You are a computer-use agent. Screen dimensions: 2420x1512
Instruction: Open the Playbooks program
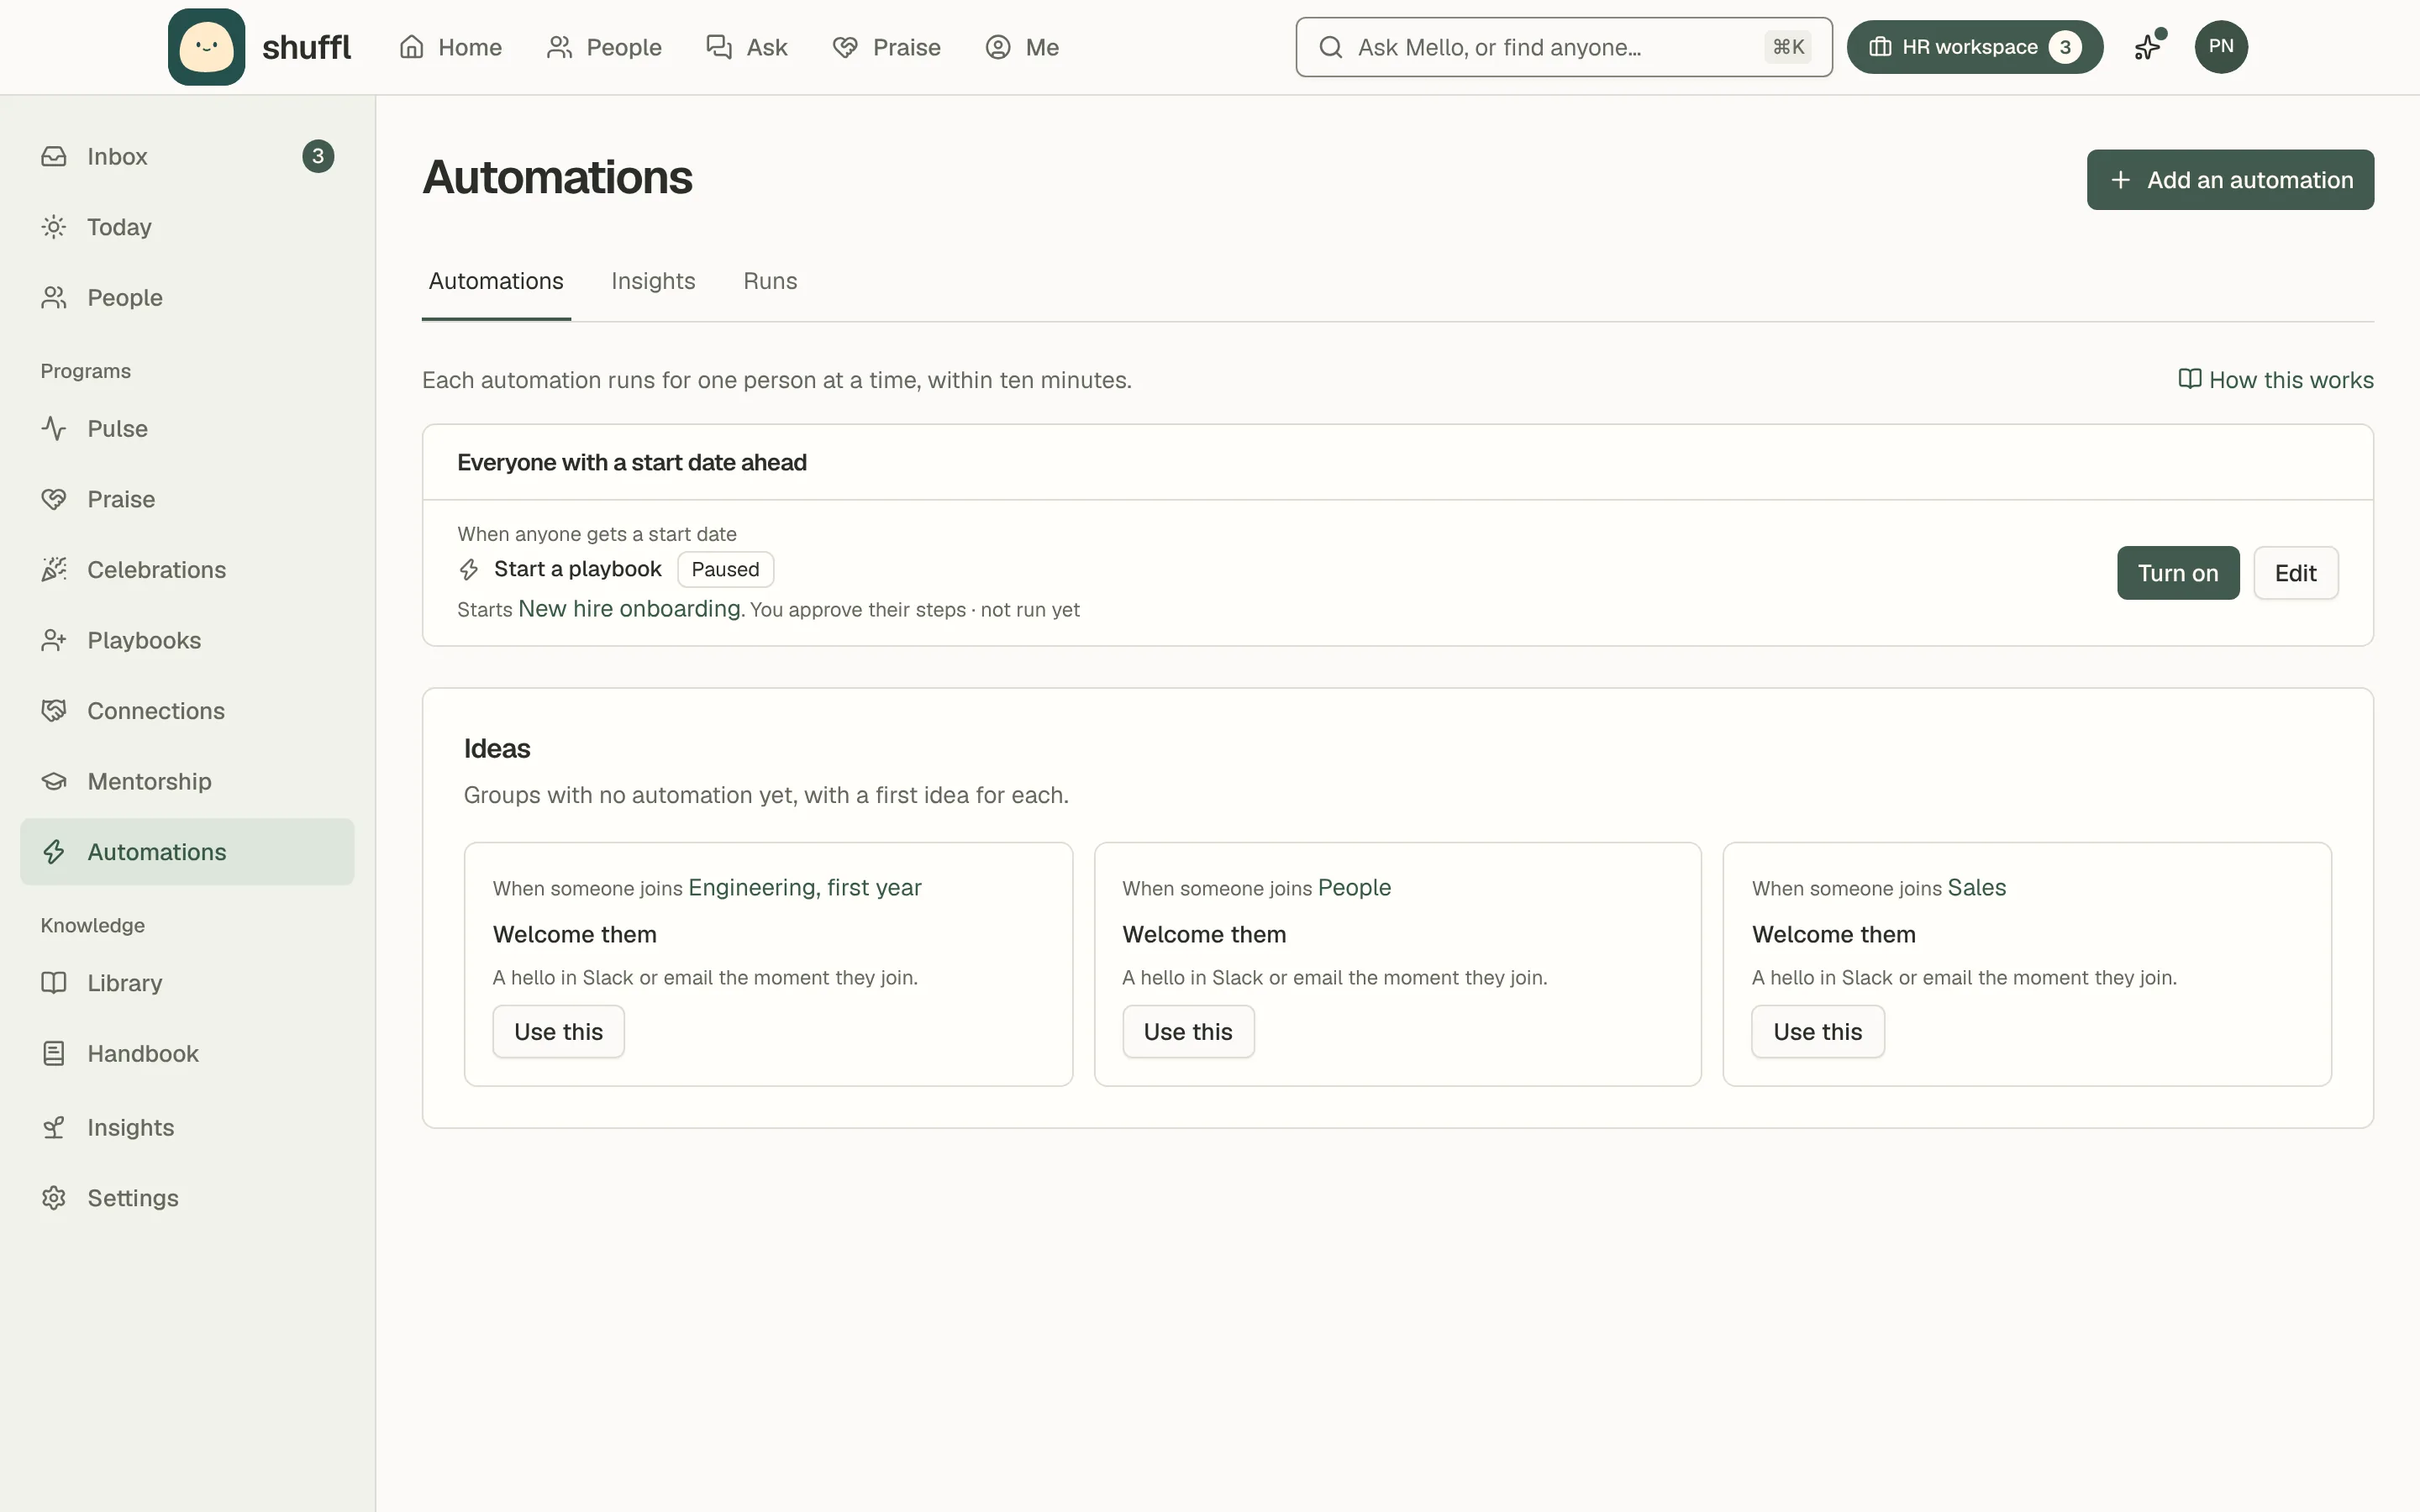pos(187,640)
